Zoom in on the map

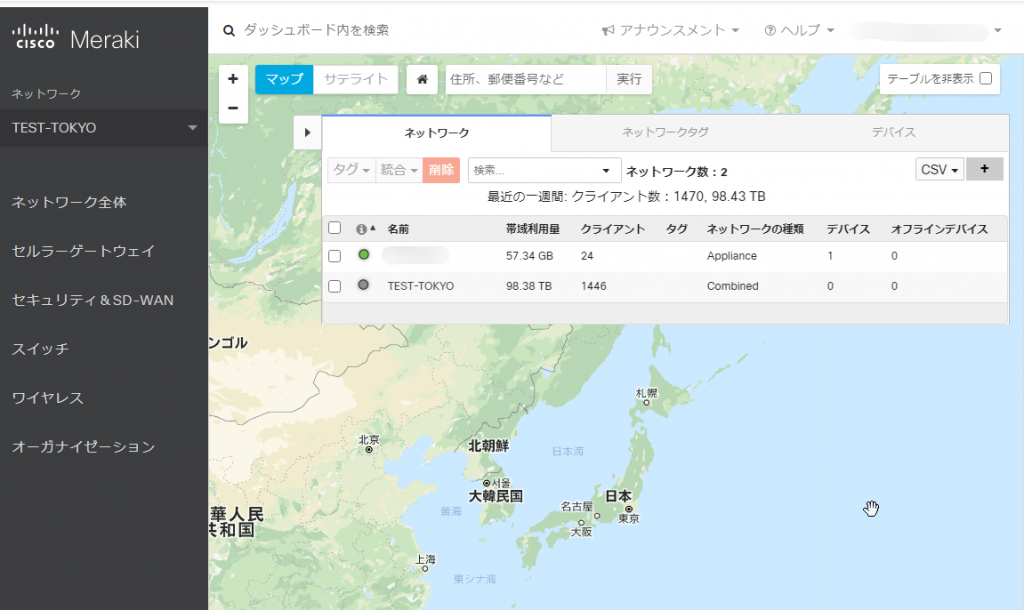click(233, 79)
